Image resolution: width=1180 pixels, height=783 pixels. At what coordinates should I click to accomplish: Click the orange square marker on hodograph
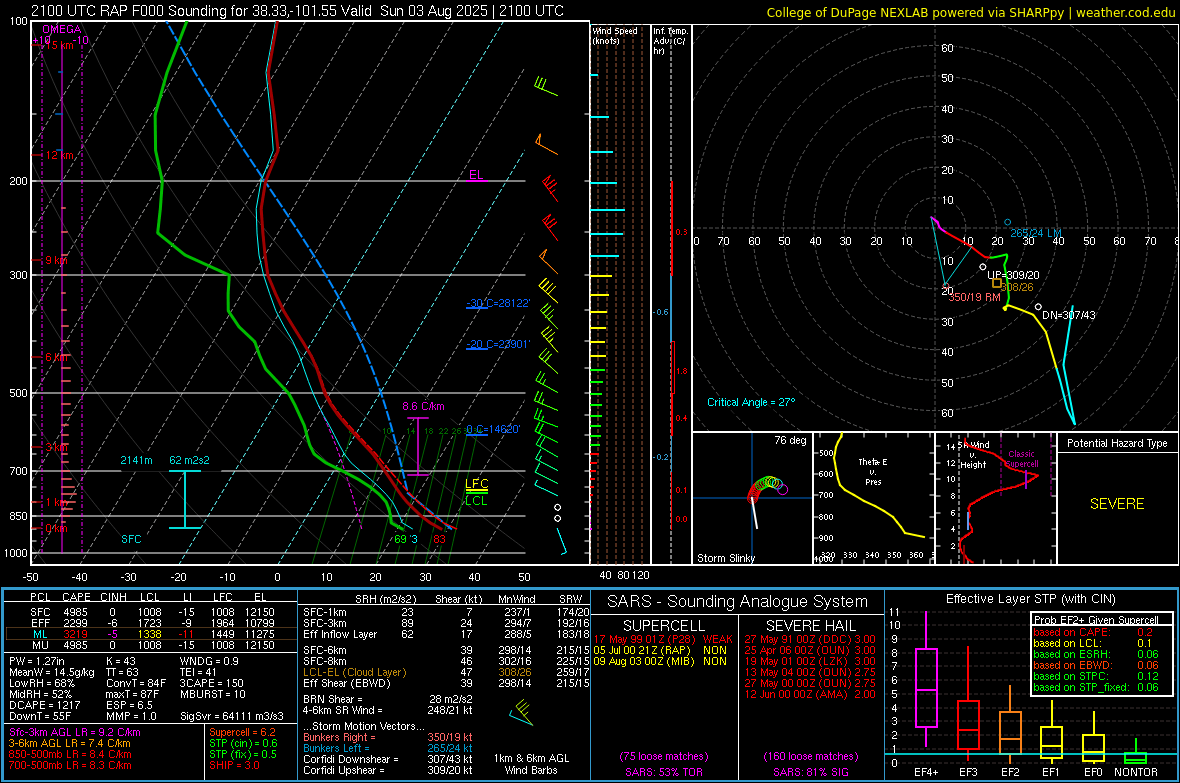tap(997, 283)
